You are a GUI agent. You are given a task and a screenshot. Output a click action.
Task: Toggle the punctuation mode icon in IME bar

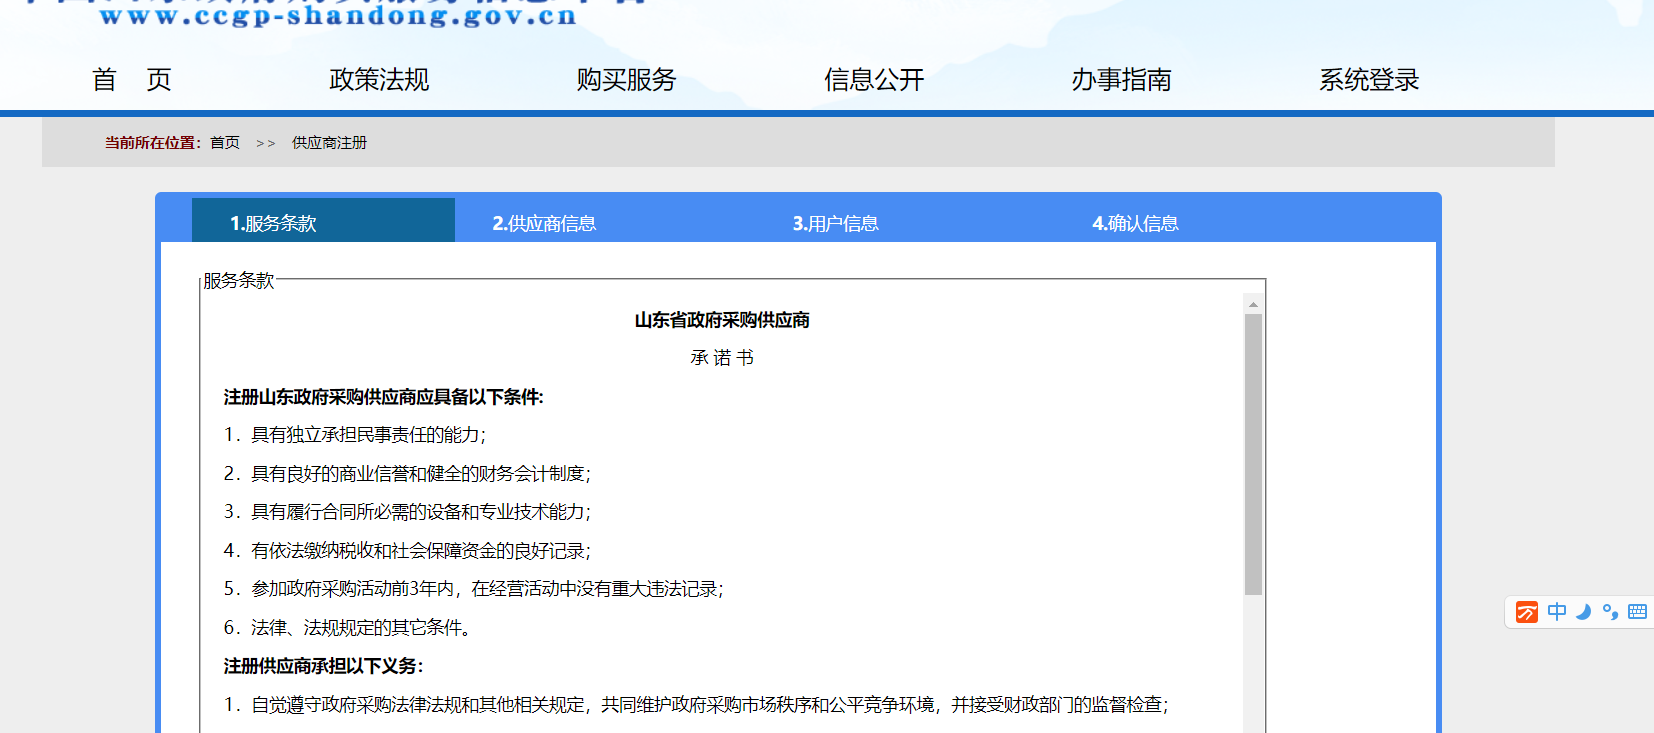click(1610, 612)
